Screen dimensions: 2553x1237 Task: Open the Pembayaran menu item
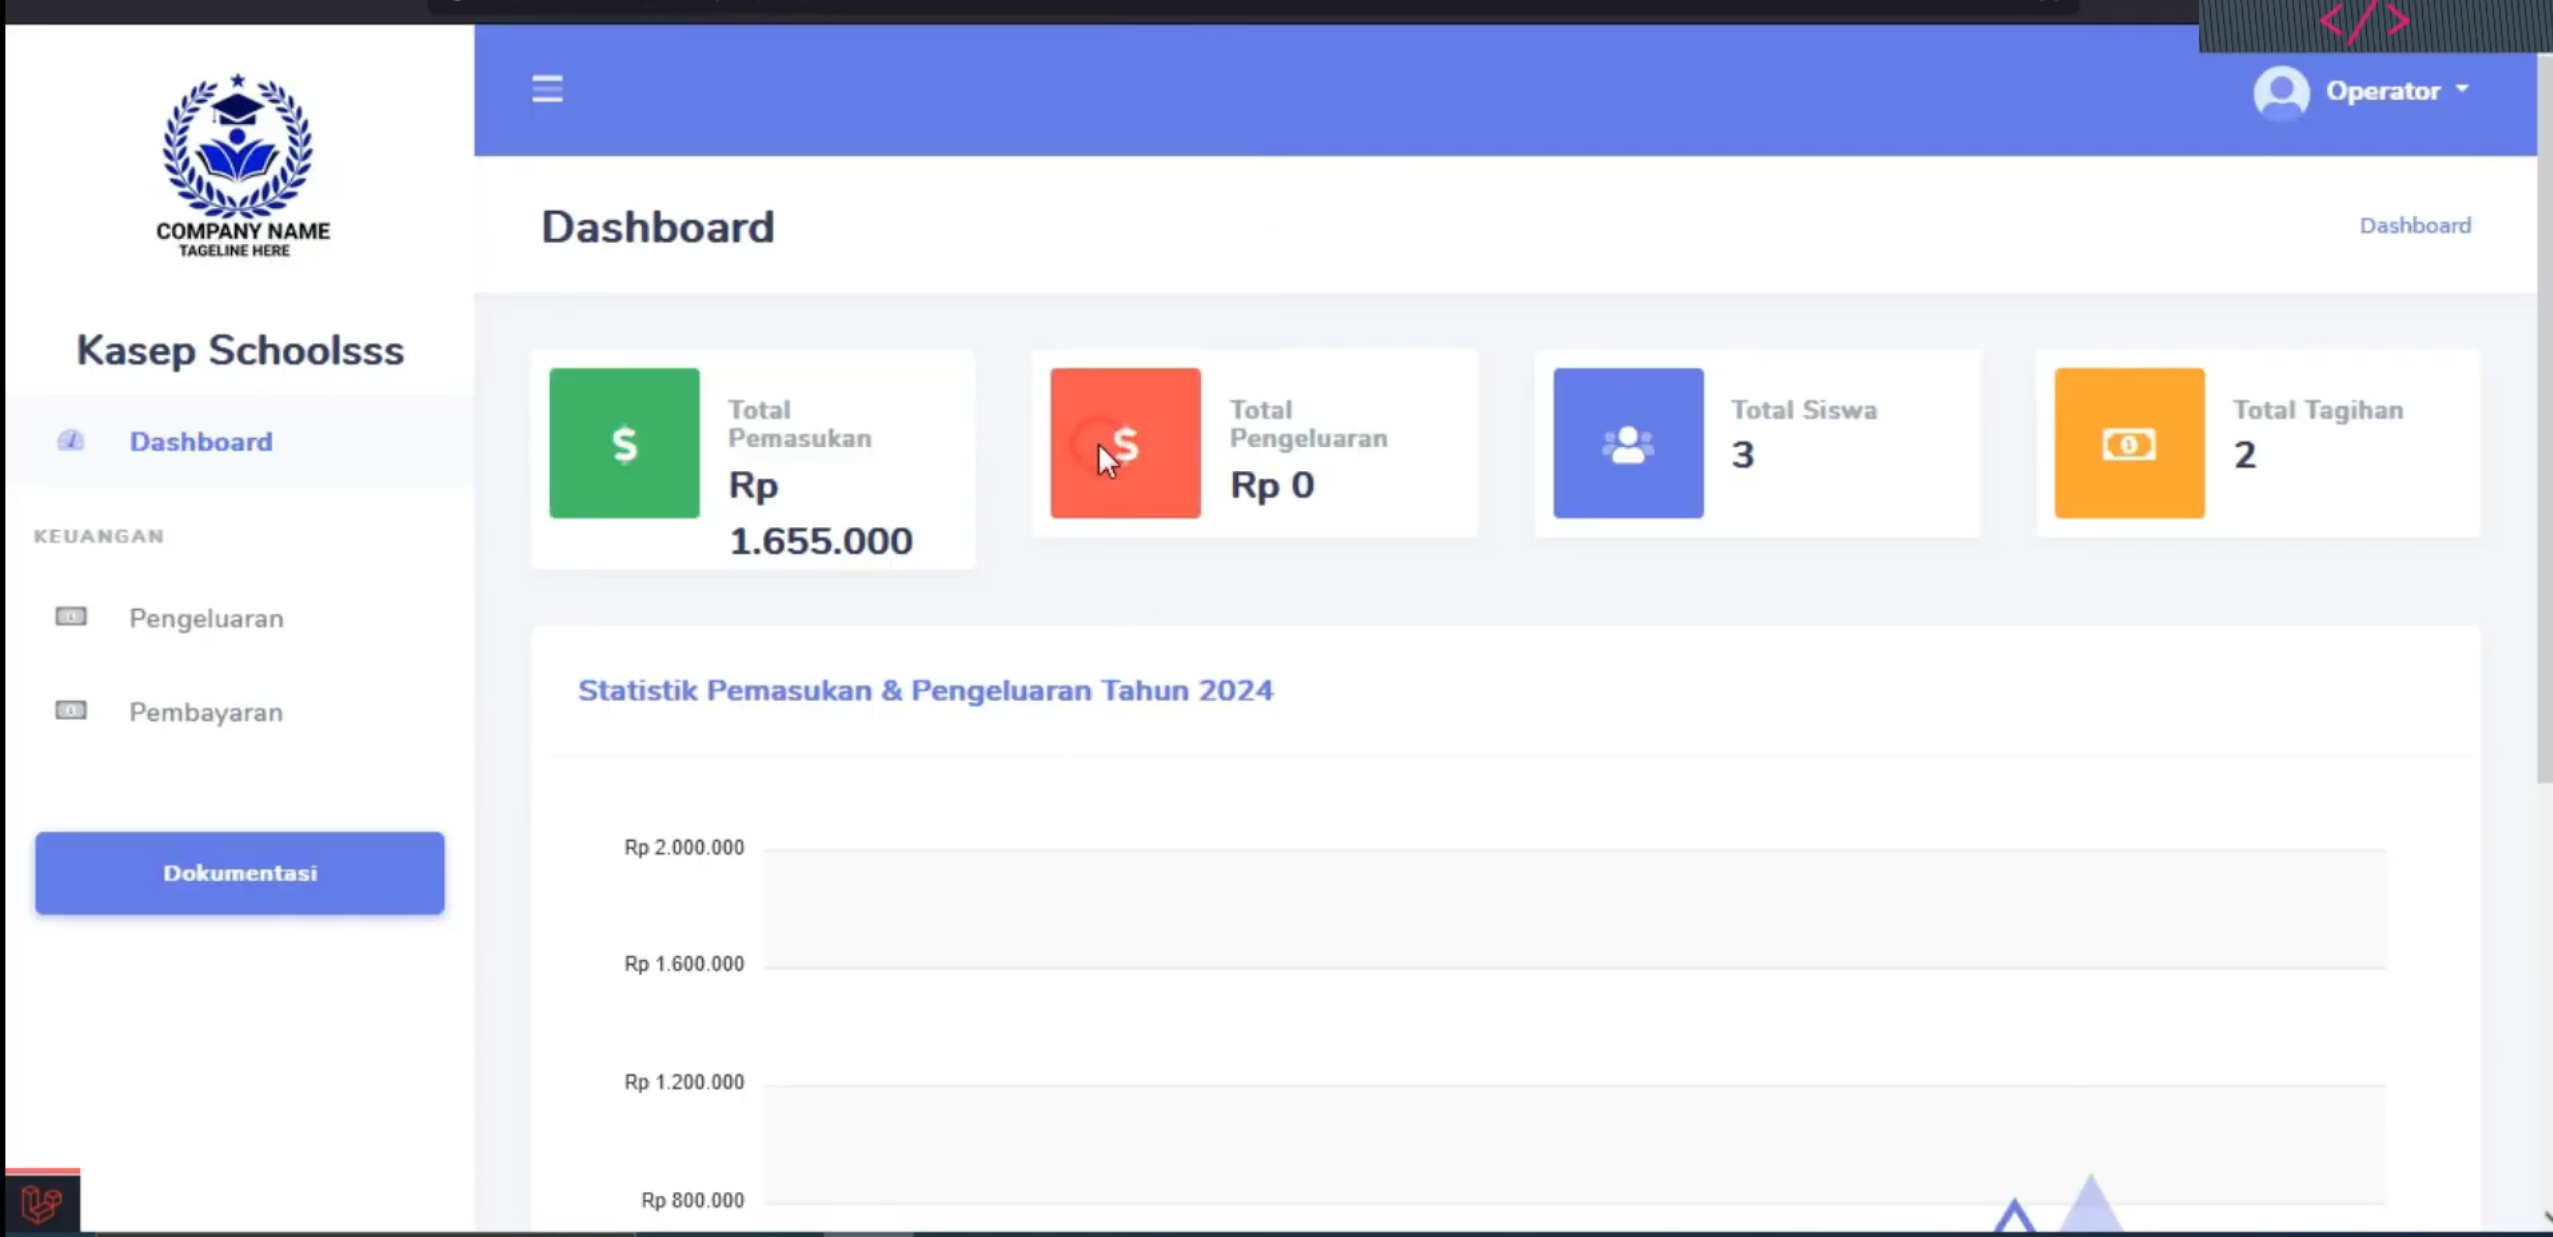tap(239, 712)
